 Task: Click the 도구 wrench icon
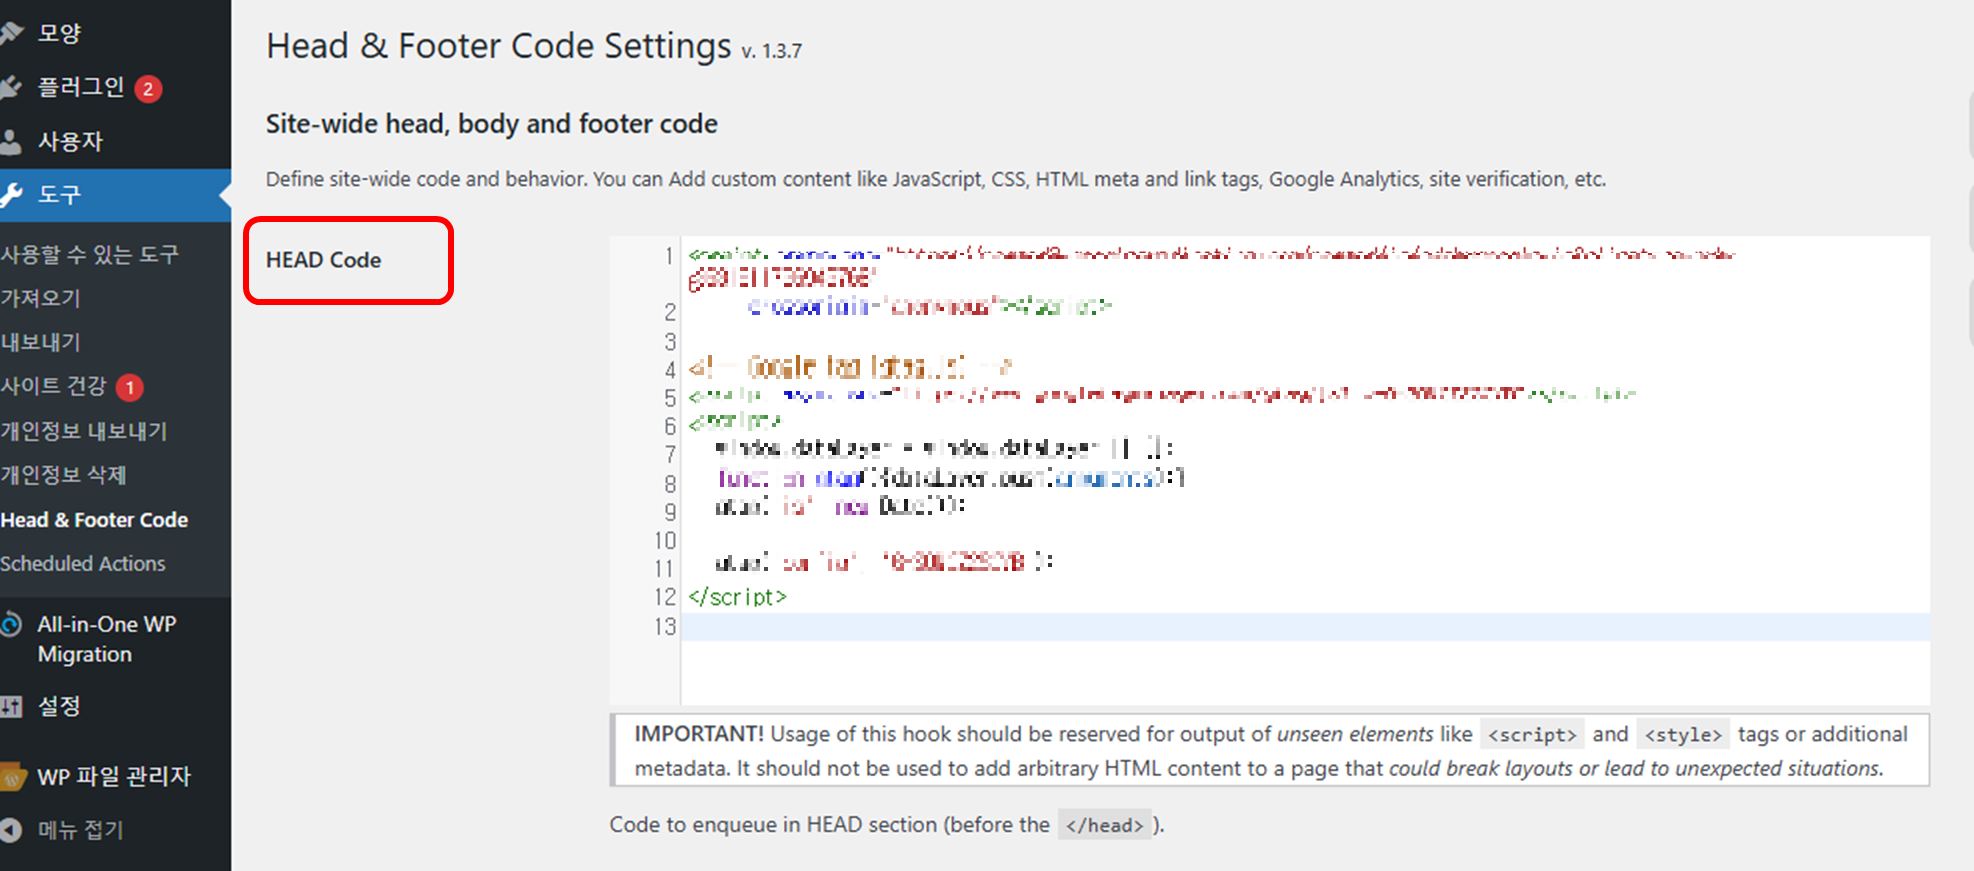pos(11,195)
